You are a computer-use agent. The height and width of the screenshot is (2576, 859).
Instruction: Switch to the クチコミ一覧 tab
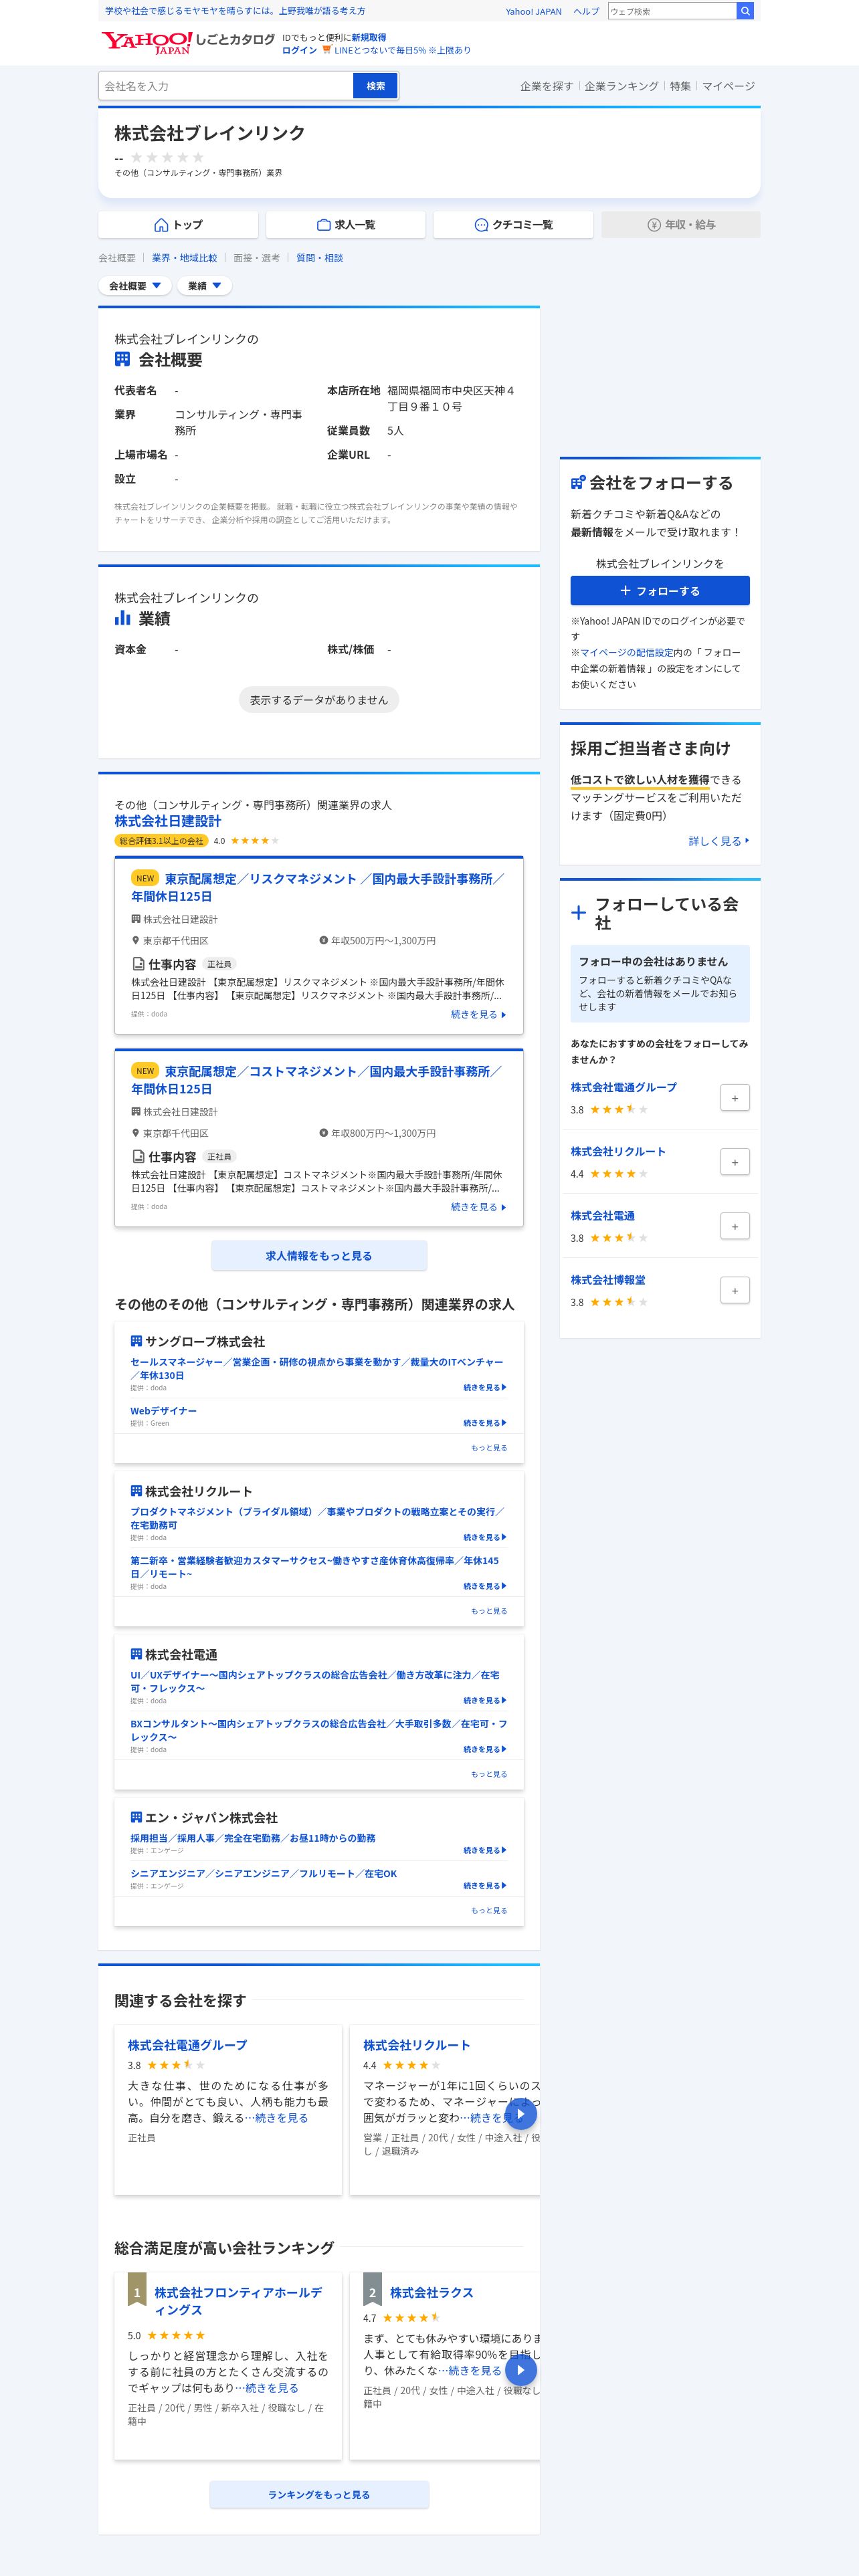coord(513,225)
